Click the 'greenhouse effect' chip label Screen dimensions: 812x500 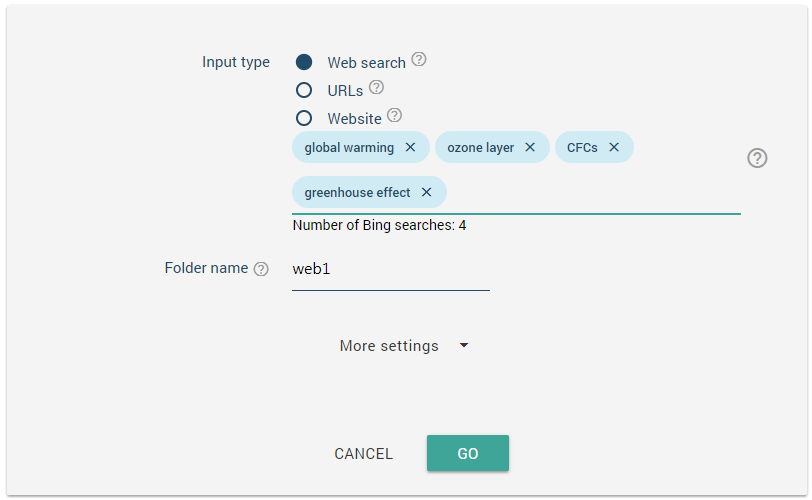(357, 192)
